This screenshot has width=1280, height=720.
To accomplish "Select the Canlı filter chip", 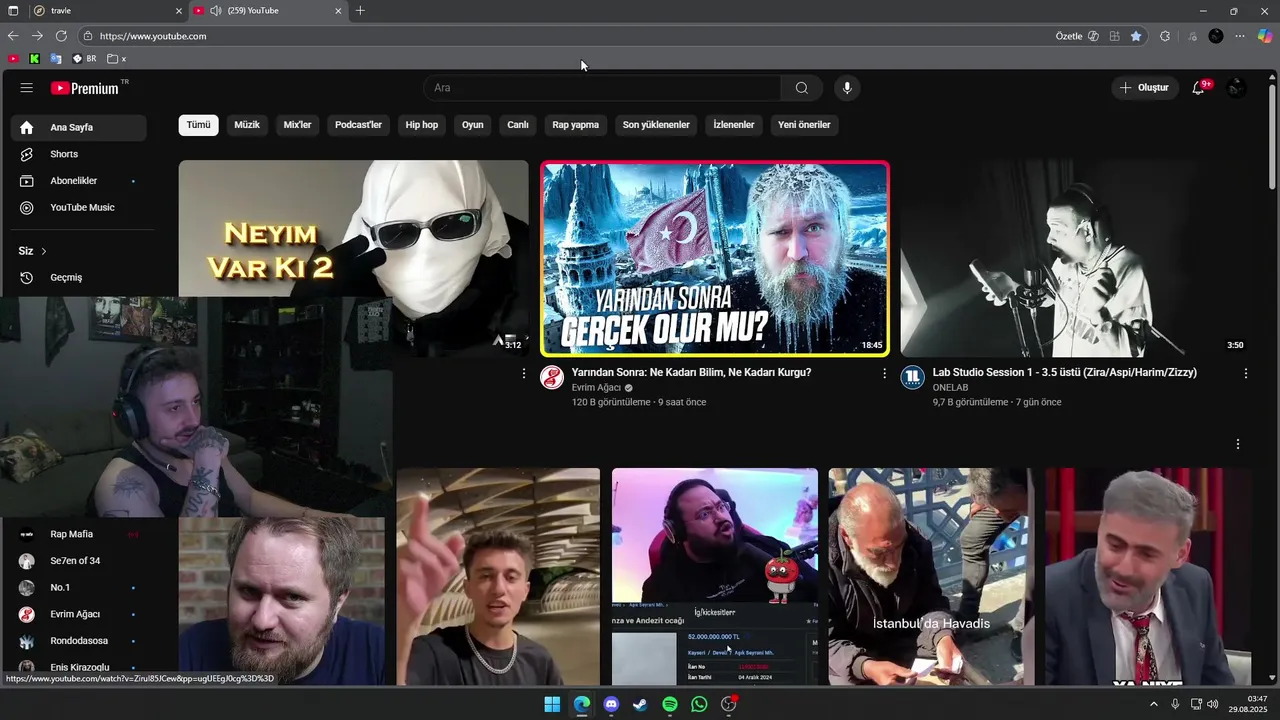I will pyautogui.click(x=518, y=125).
